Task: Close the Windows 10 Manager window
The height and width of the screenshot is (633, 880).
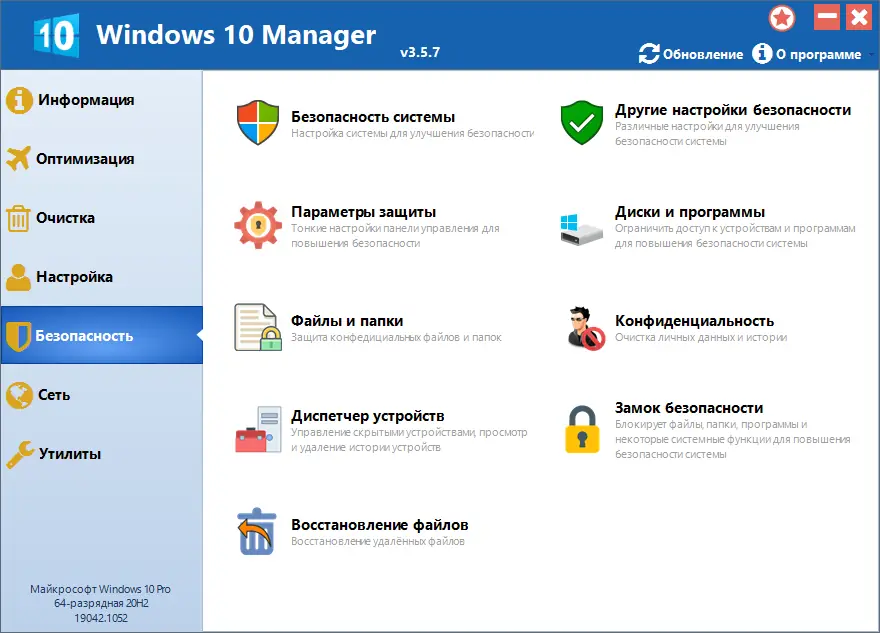Action: 859,17
